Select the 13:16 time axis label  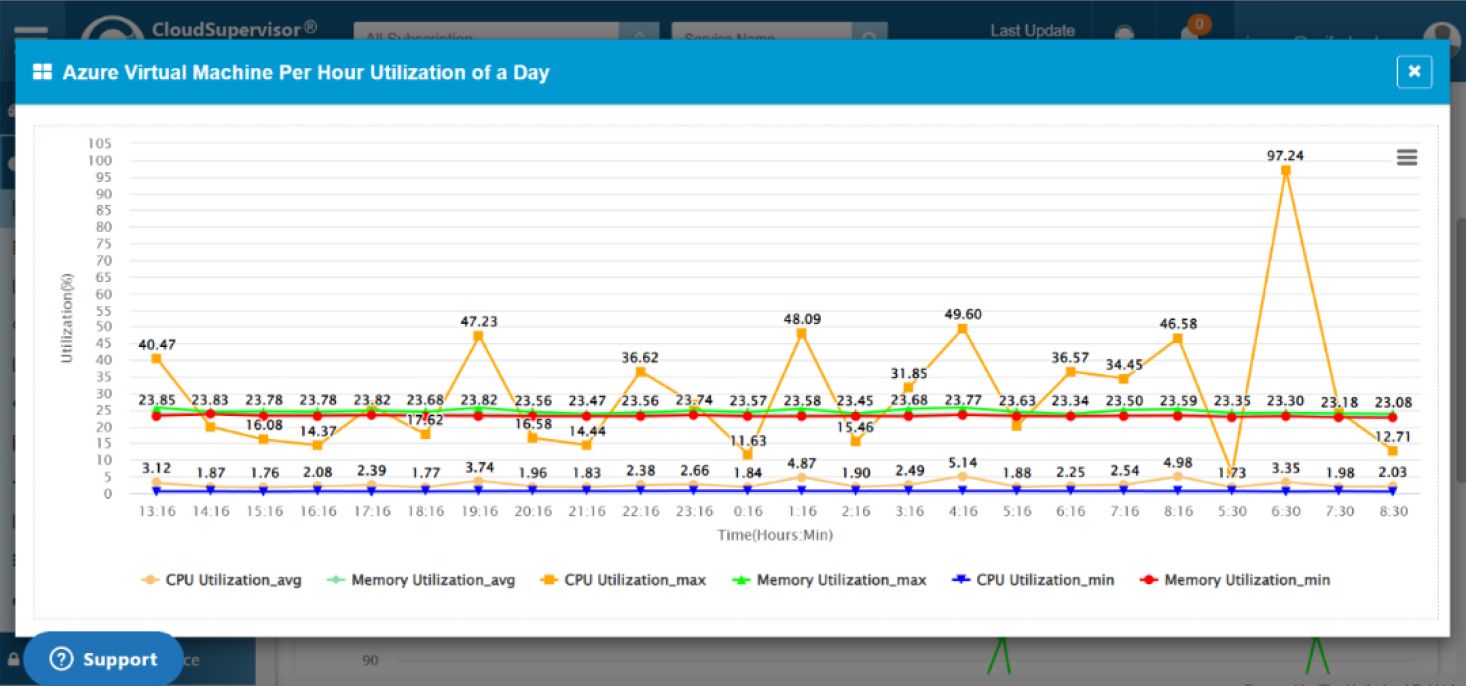pyautogui.click(x=157, y=511)
